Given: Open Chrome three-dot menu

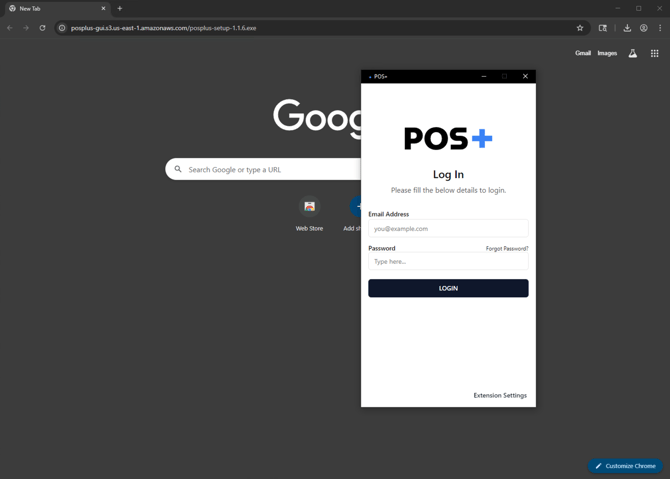Looking at the screenshot, I should coord(660,28).
